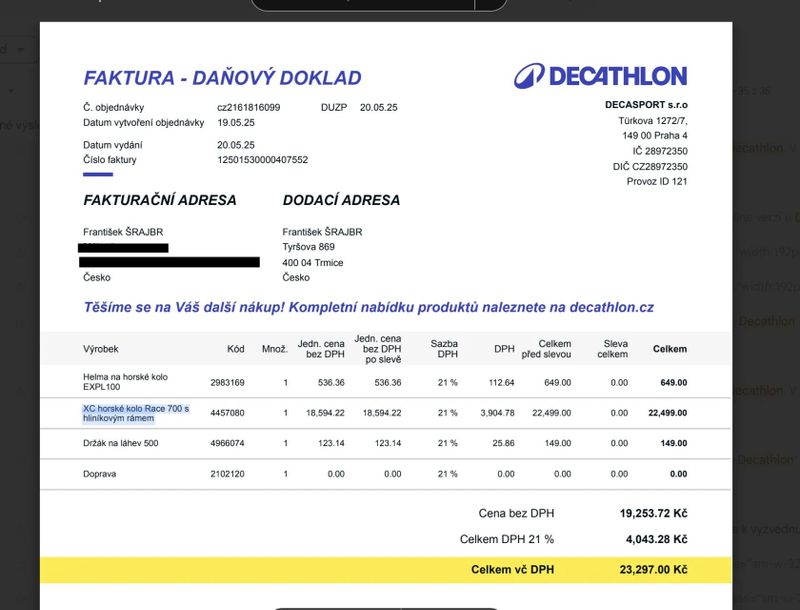Click 'IČ 28972350' text
Screen dimensions: 800x610
660,151
